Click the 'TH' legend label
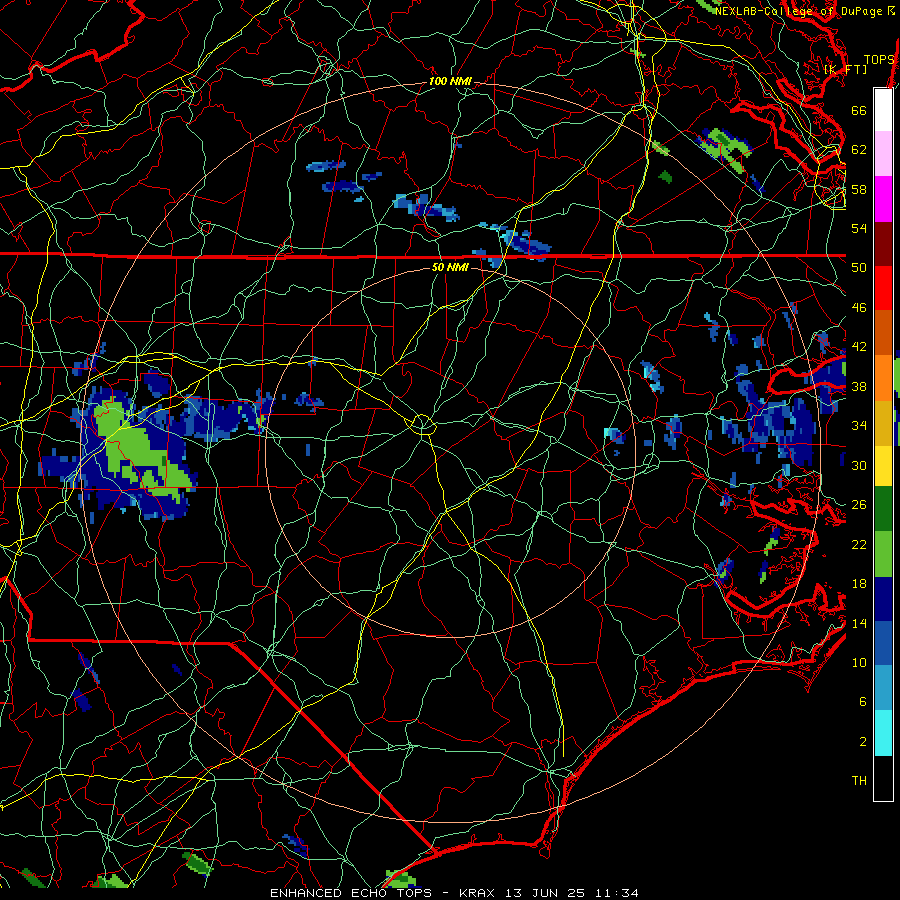Viewport: 900px width, 900px height. click(859, 781)
